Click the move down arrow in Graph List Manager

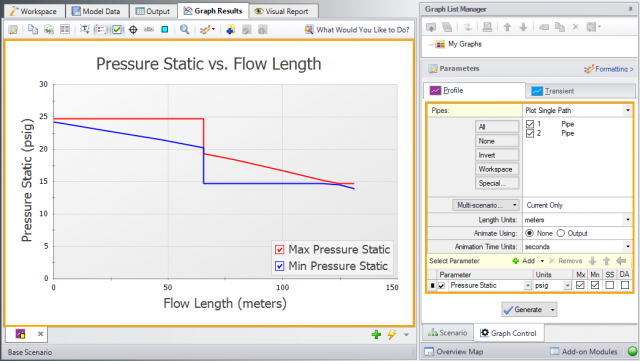tap(523, 27)
